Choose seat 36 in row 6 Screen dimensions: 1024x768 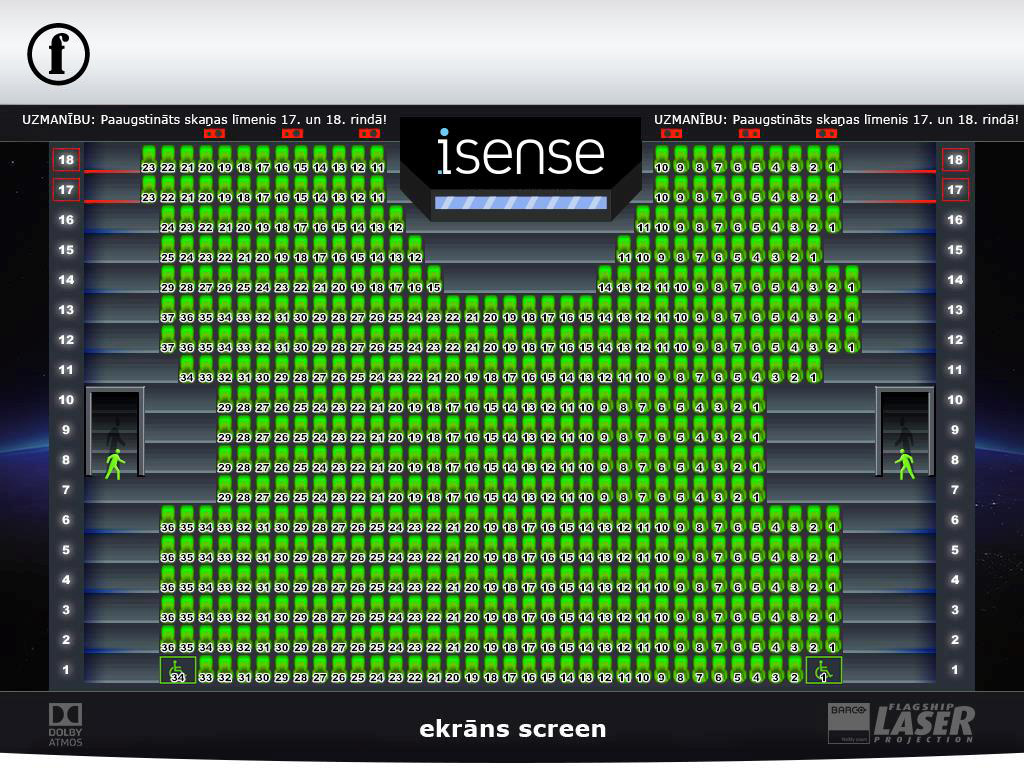point(168,522)
